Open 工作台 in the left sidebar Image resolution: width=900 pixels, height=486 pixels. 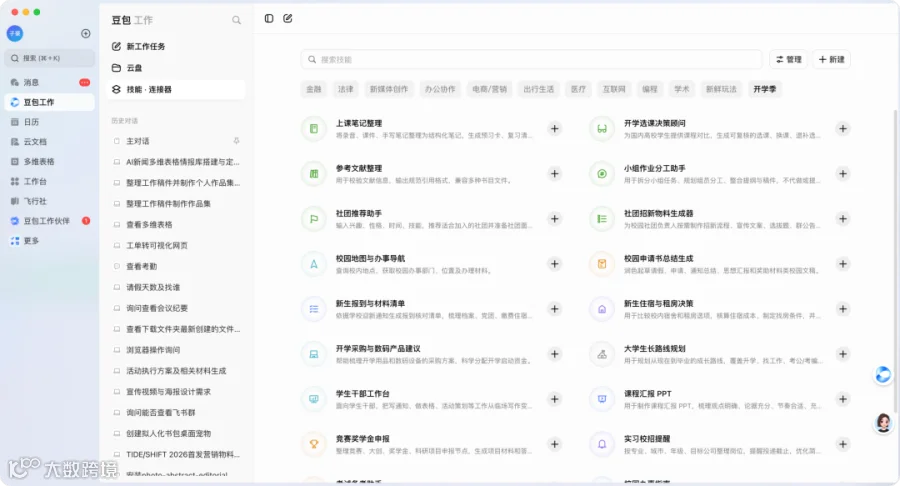point(50,181)
